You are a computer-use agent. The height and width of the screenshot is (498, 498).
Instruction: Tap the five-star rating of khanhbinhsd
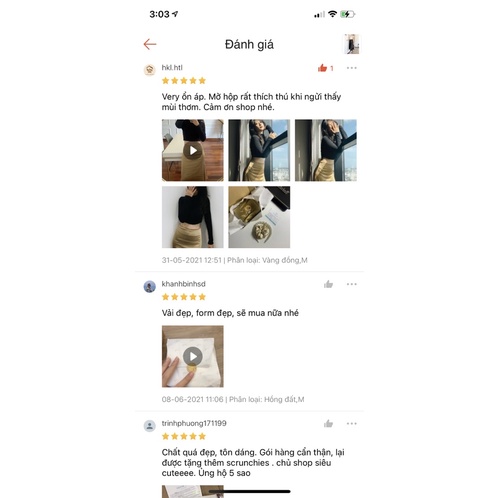pos(184,297)
